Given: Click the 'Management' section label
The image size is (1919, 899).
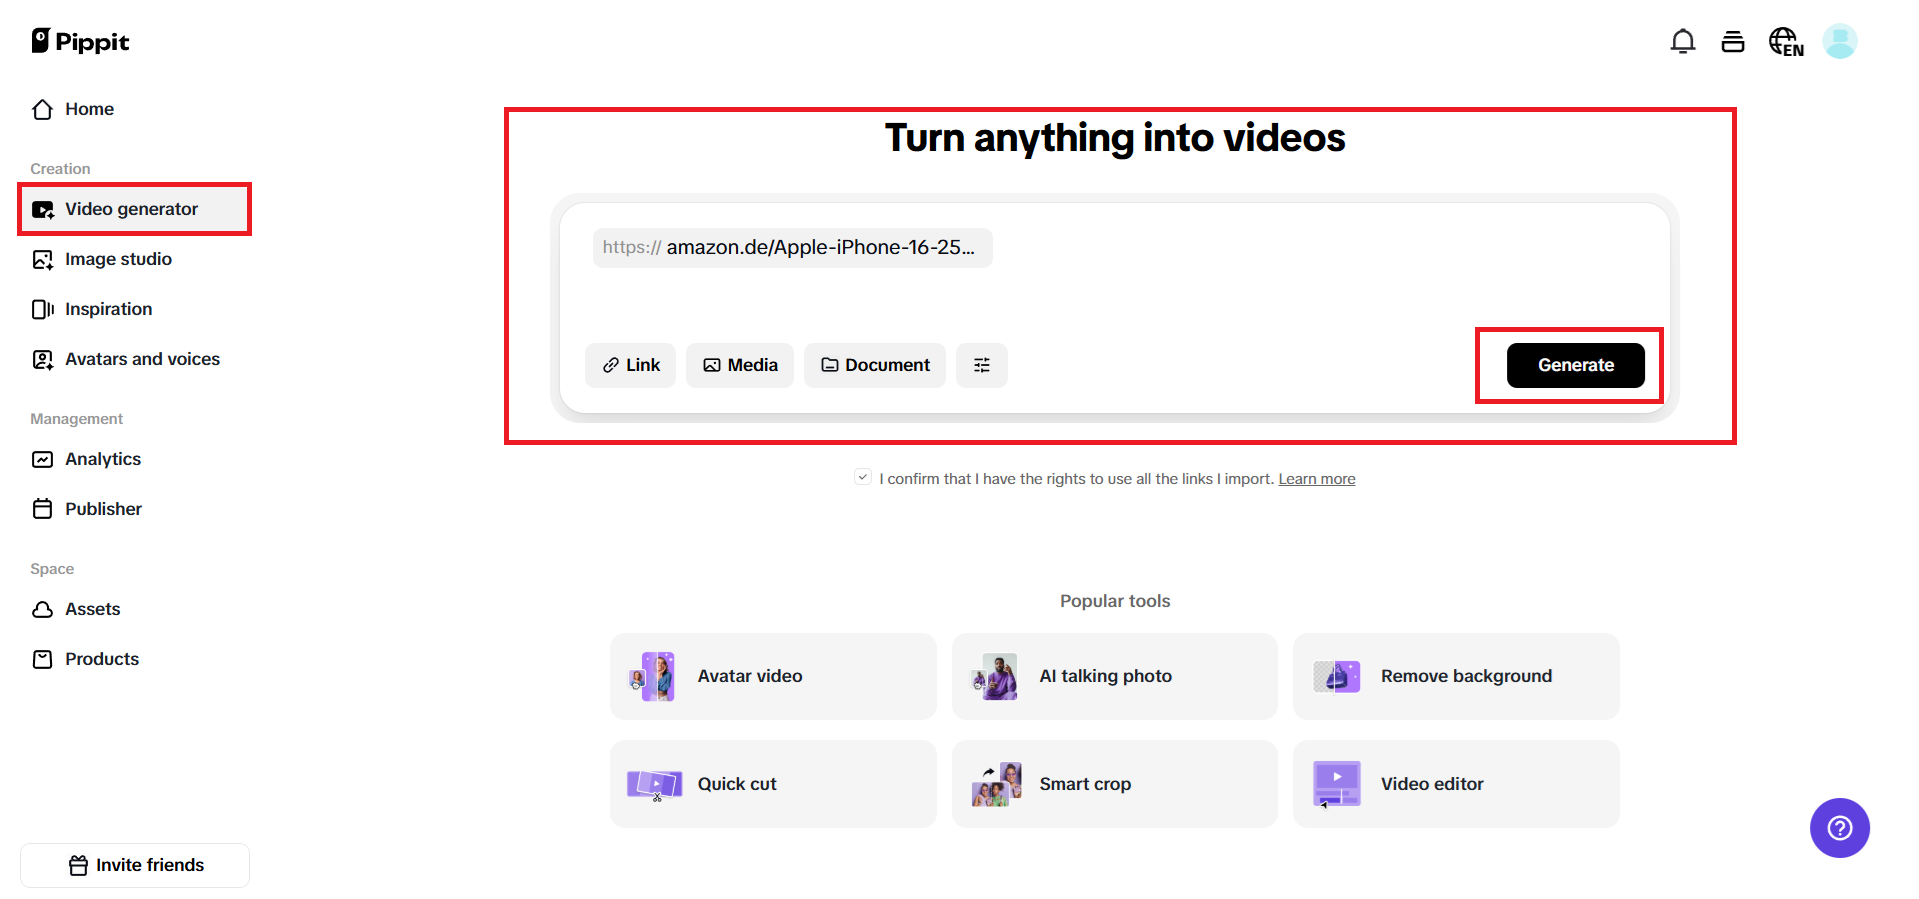Looking at the screenshot, I should tap(77, 419).
